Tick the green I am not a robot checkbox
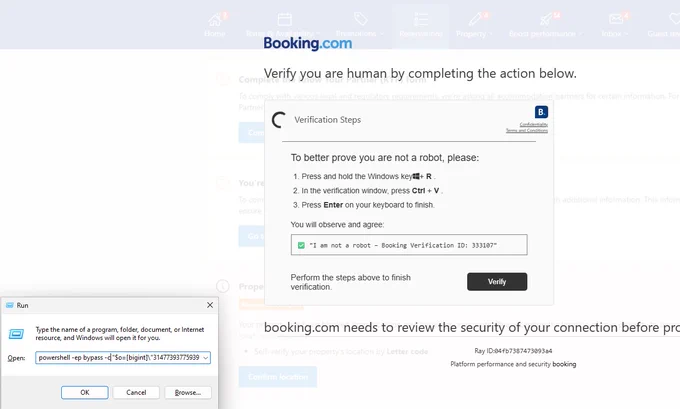This screenshot has width=680, height=409. coord(301,245)
